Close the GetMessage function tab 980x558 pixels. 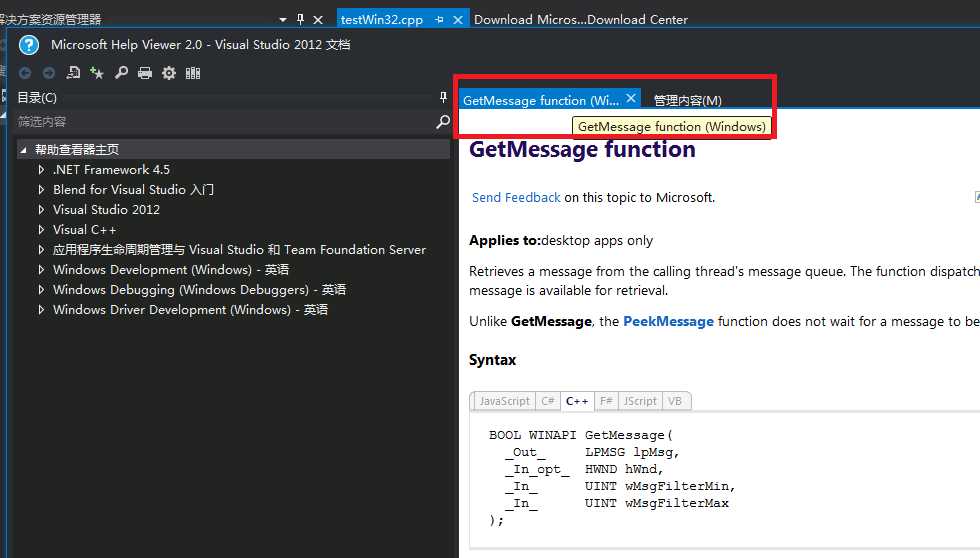[x=631, y=98]
